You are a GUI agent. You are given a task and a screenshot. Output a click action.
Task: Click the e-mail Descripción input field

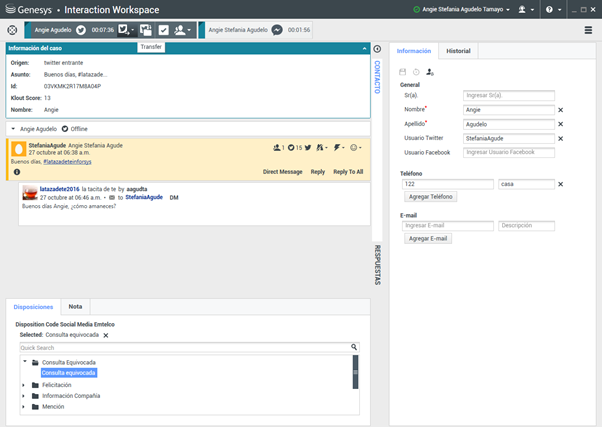pos(526,226)
